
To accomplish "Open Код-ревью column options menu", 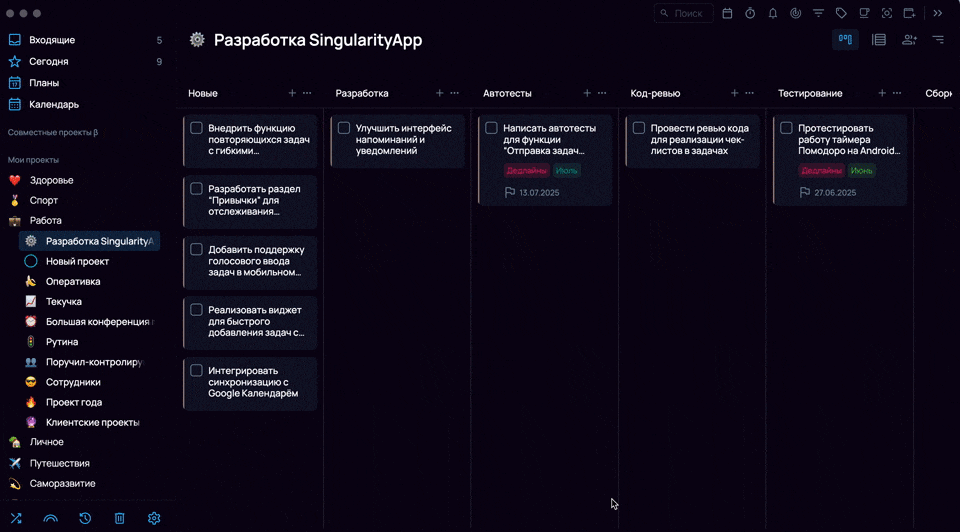I will pos(750,93).
